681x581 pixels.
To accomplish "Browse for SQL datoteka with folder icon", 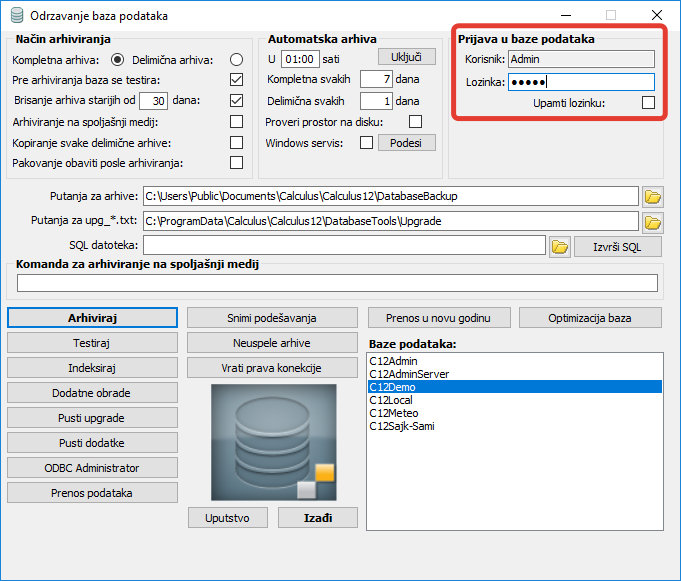I will (559, 246).
